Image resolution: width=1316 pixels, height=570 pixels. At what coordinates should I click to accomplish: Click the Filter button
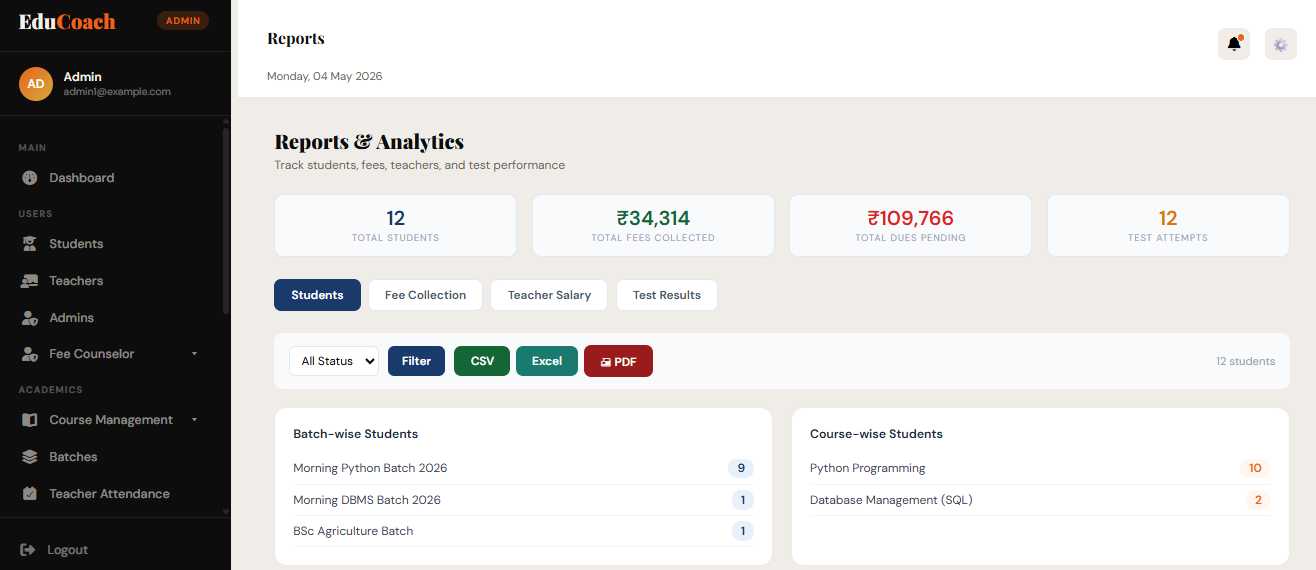pos(416,361)
